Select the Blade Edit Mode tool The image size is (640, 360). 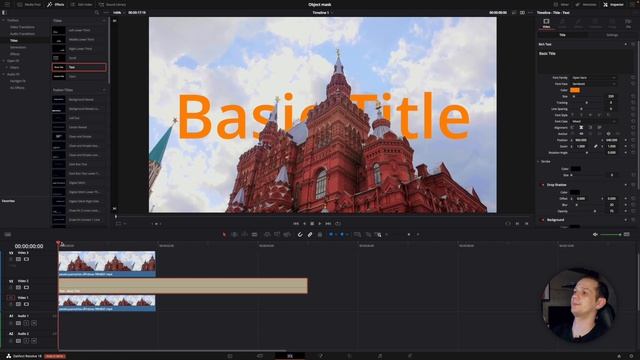pos(255,235)
